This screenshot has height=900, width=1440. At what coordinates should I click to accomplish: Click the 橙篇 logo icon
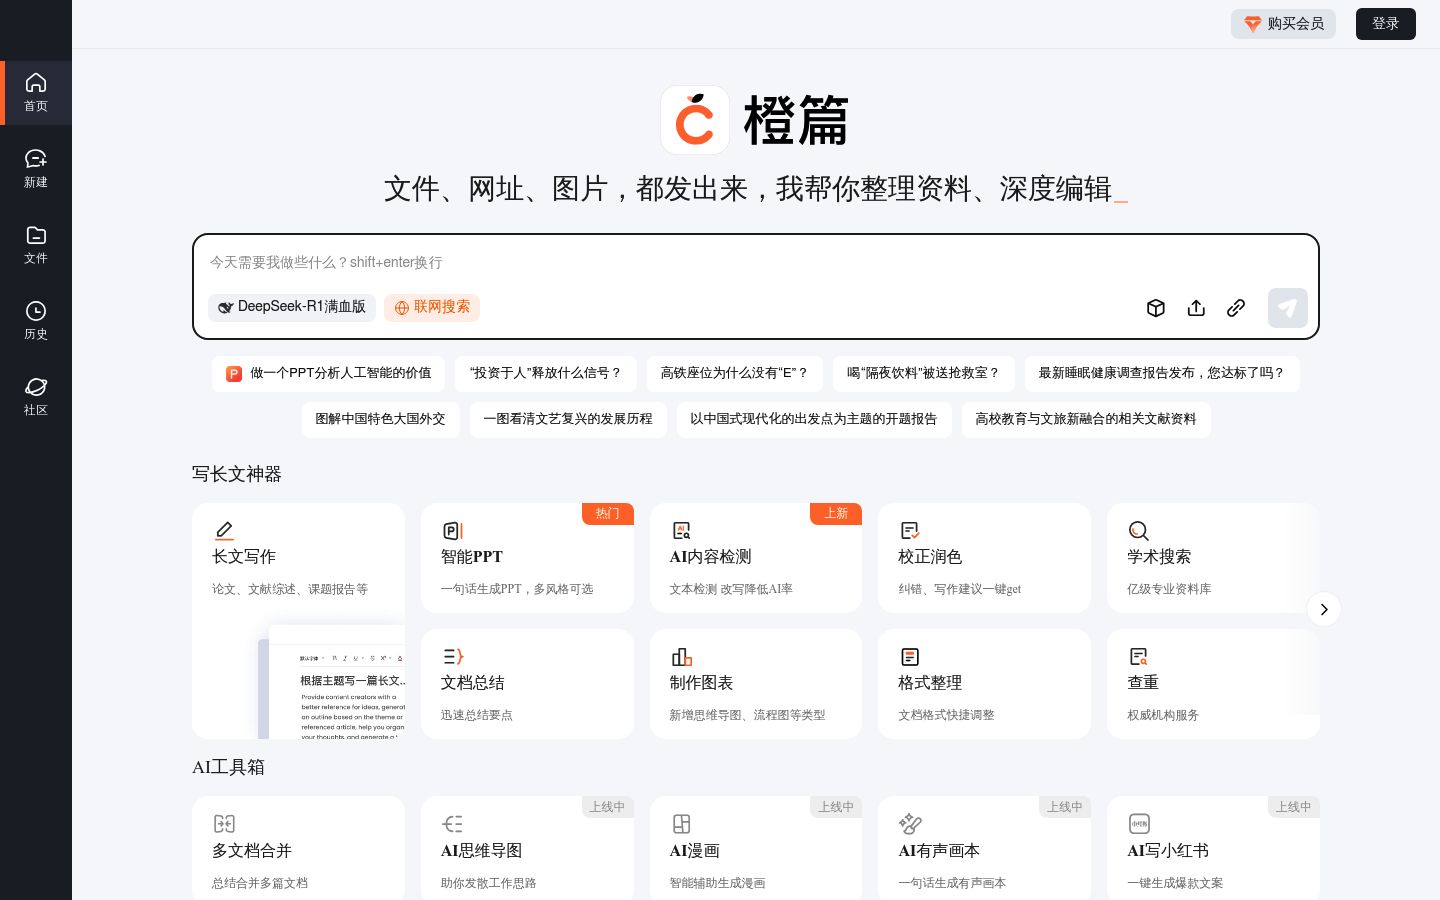click(x=695, y=120)
